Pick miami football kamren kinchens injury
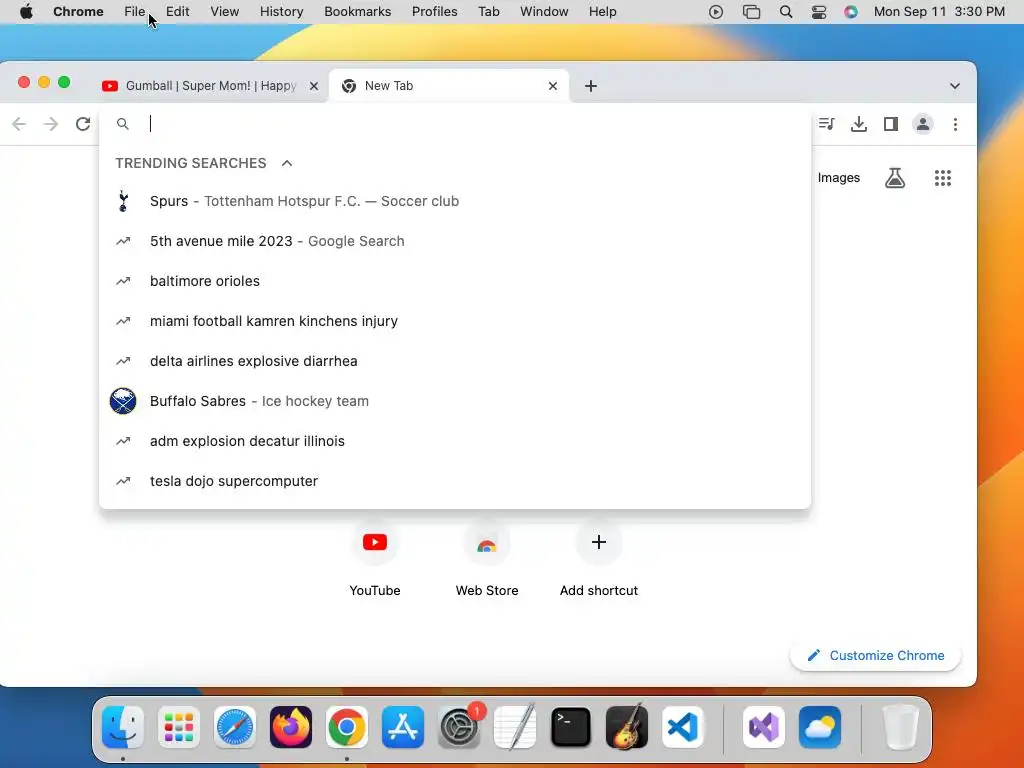The height and width of the screenshot is (768, 1024). click(455, 321)
